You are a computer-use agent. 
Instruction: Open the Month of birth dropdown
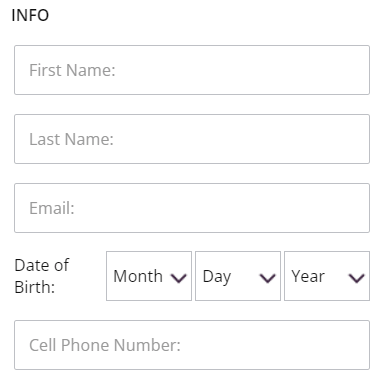point(149,276)
